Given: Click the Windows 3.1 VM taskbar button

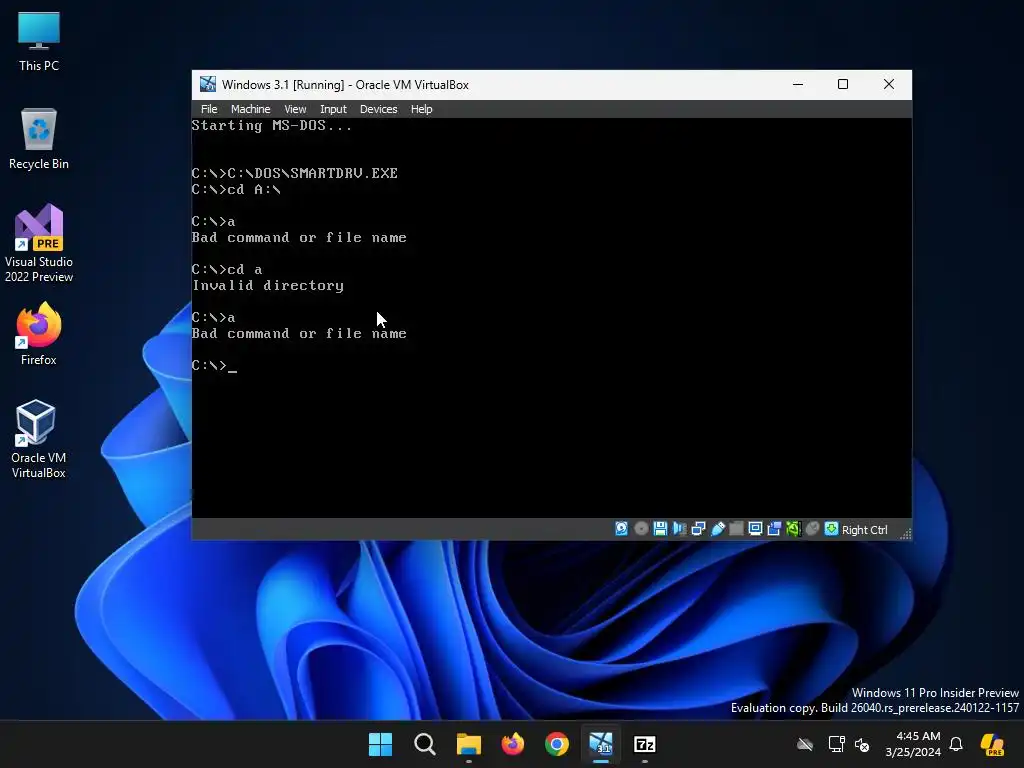Looking at the screenshot, I should 601,744.
